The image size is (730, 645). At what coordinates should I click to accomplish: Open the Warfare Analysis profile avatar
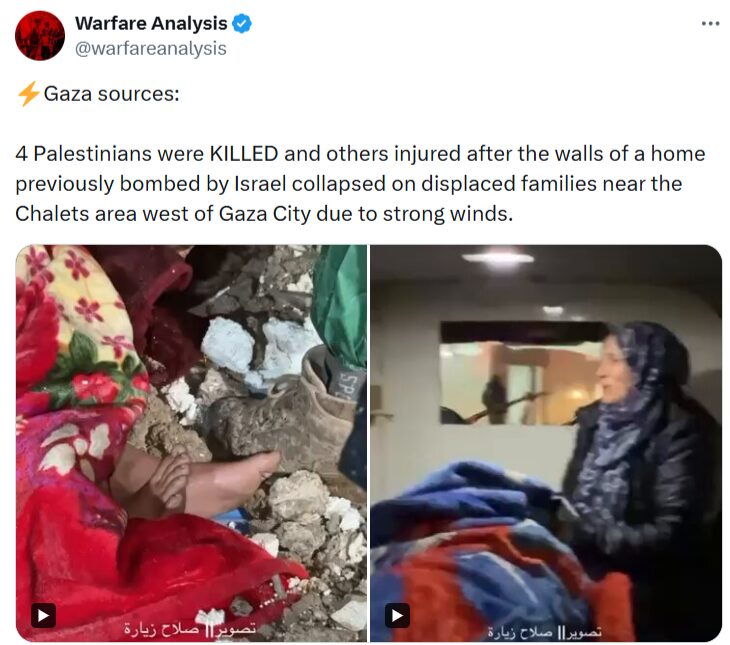click(x=40, y=35)
